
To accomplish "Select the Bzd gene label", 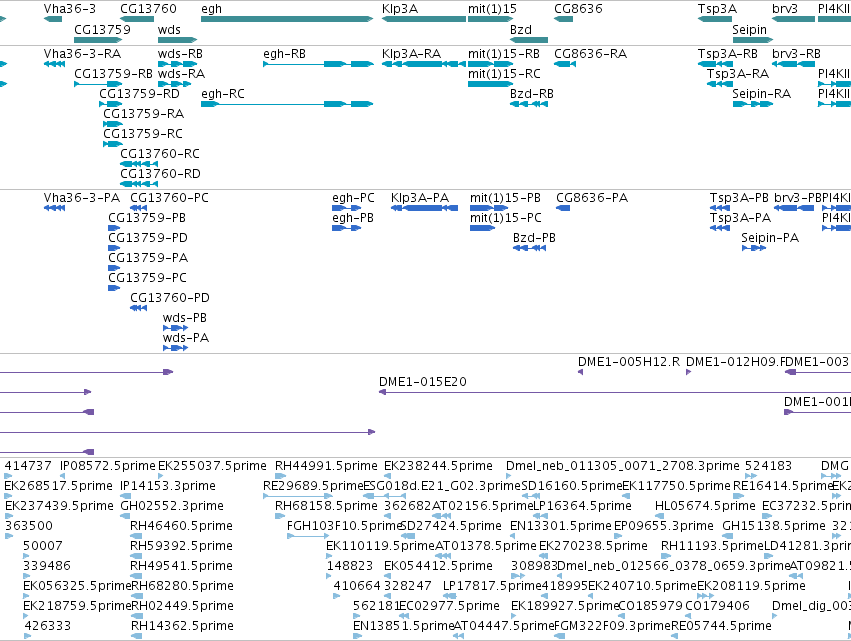I will 520,29.
